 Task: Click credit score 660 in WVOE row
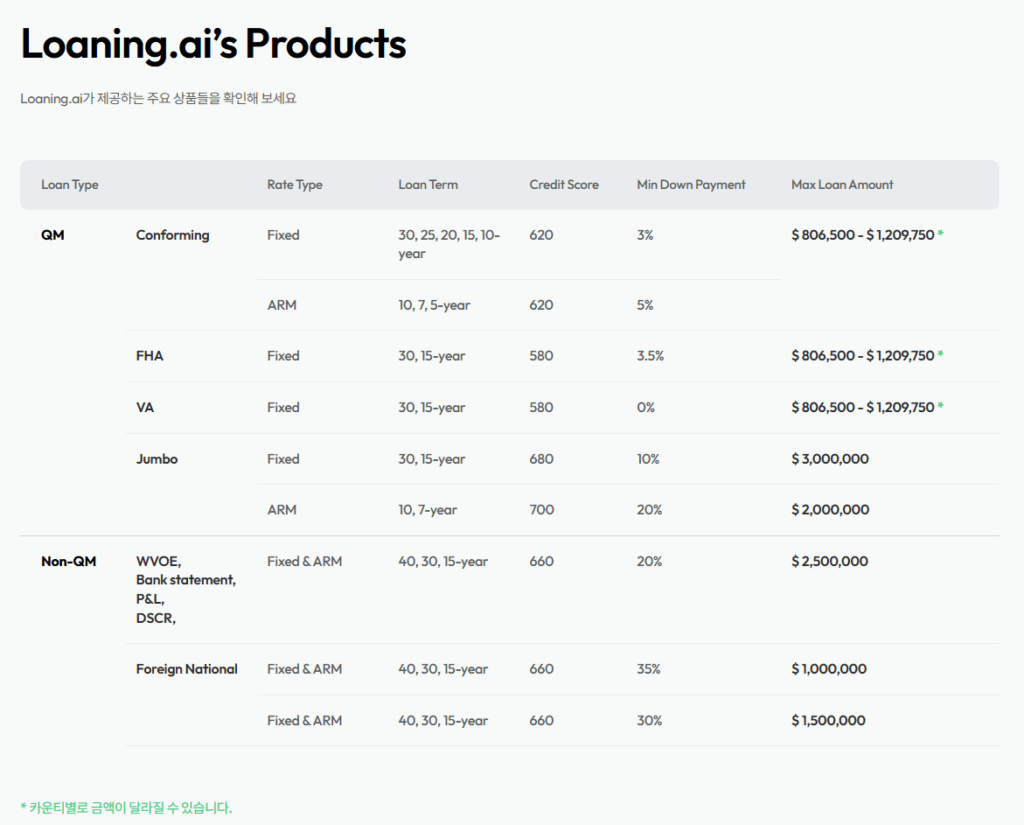541,562
